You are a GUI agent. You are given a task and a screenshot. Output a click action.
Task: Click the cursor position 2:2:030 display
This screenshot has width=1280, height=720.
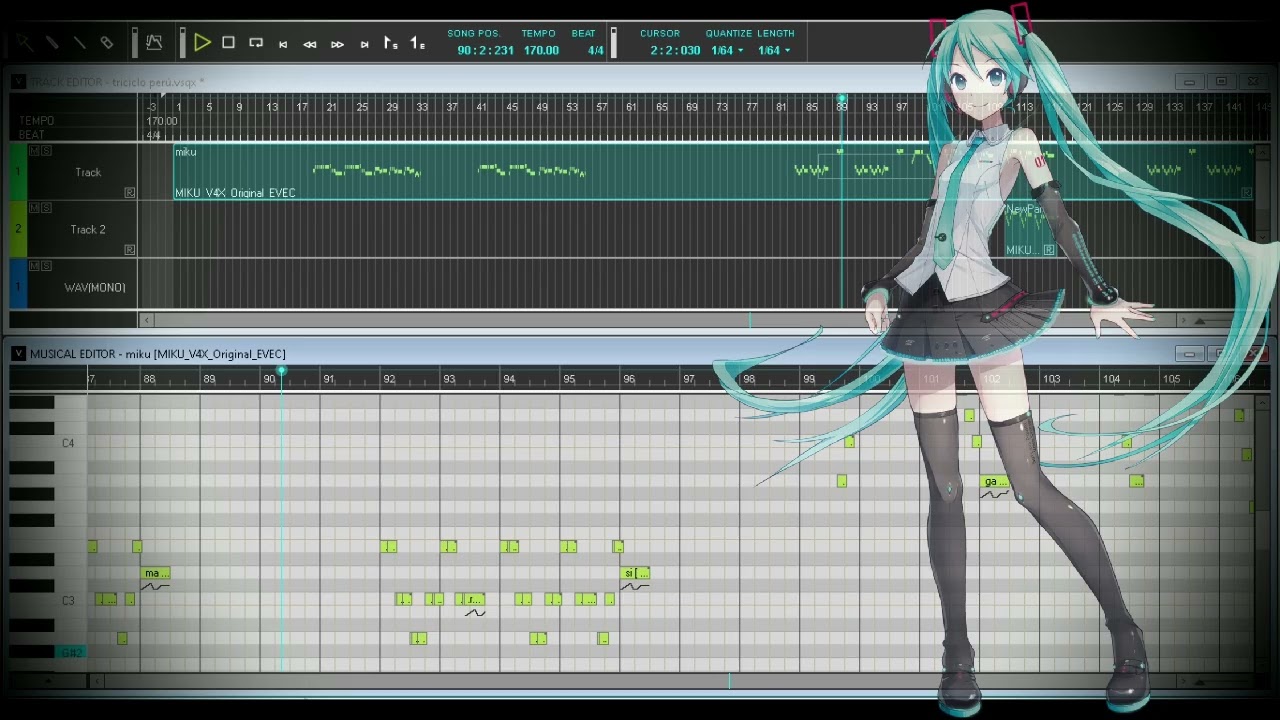coord(675,50)
